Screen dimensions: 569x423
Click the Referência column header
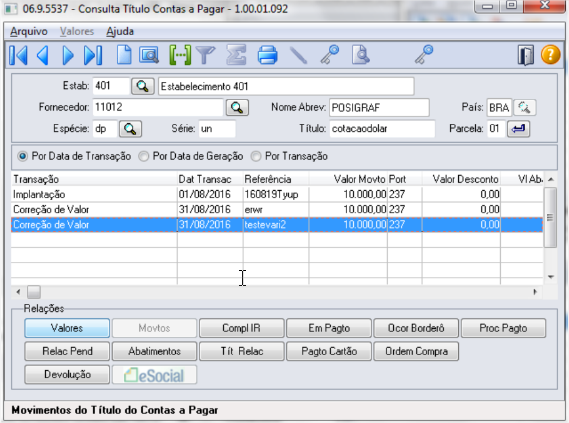click(x=276, y=179)
